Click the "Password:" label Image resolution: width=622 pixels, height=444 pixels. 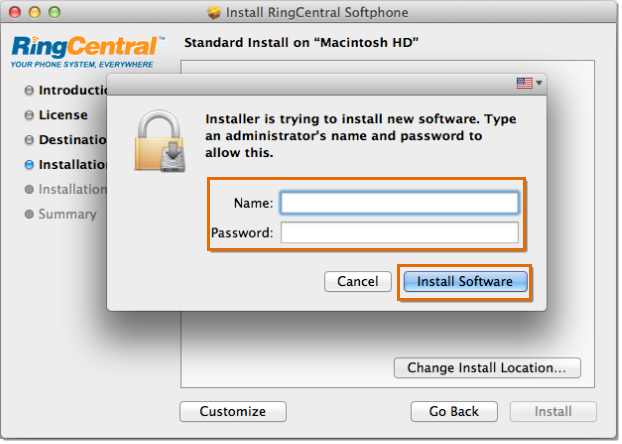pyautogui.click(x=242, y=233)
